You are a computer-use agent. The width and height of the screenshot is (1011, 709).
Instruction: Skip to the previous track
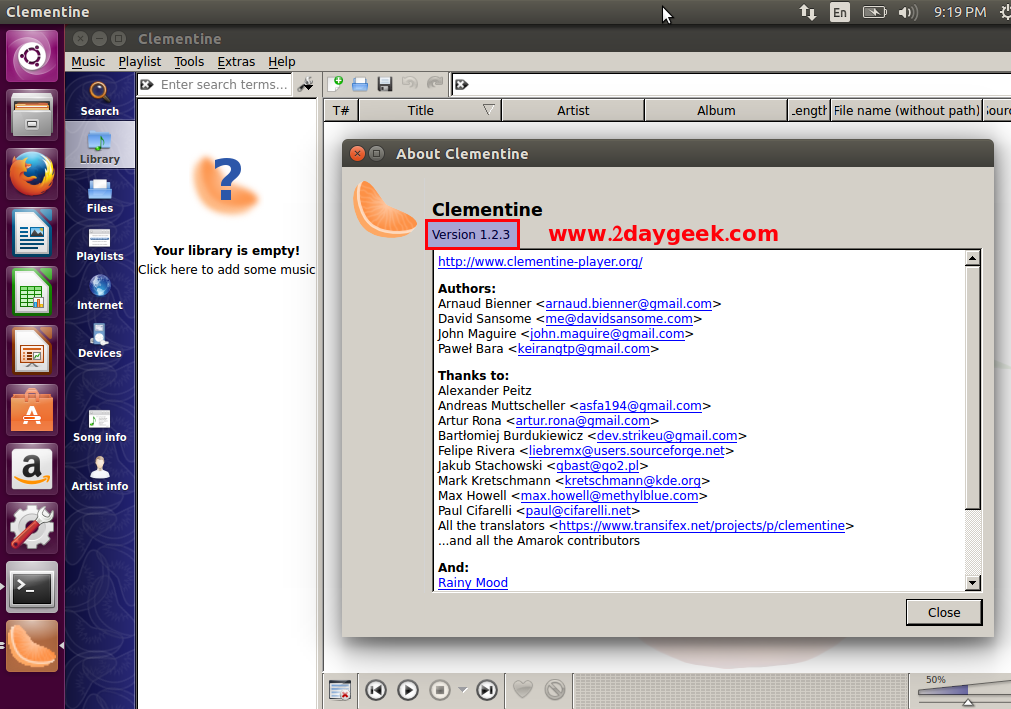pos(376,690)
